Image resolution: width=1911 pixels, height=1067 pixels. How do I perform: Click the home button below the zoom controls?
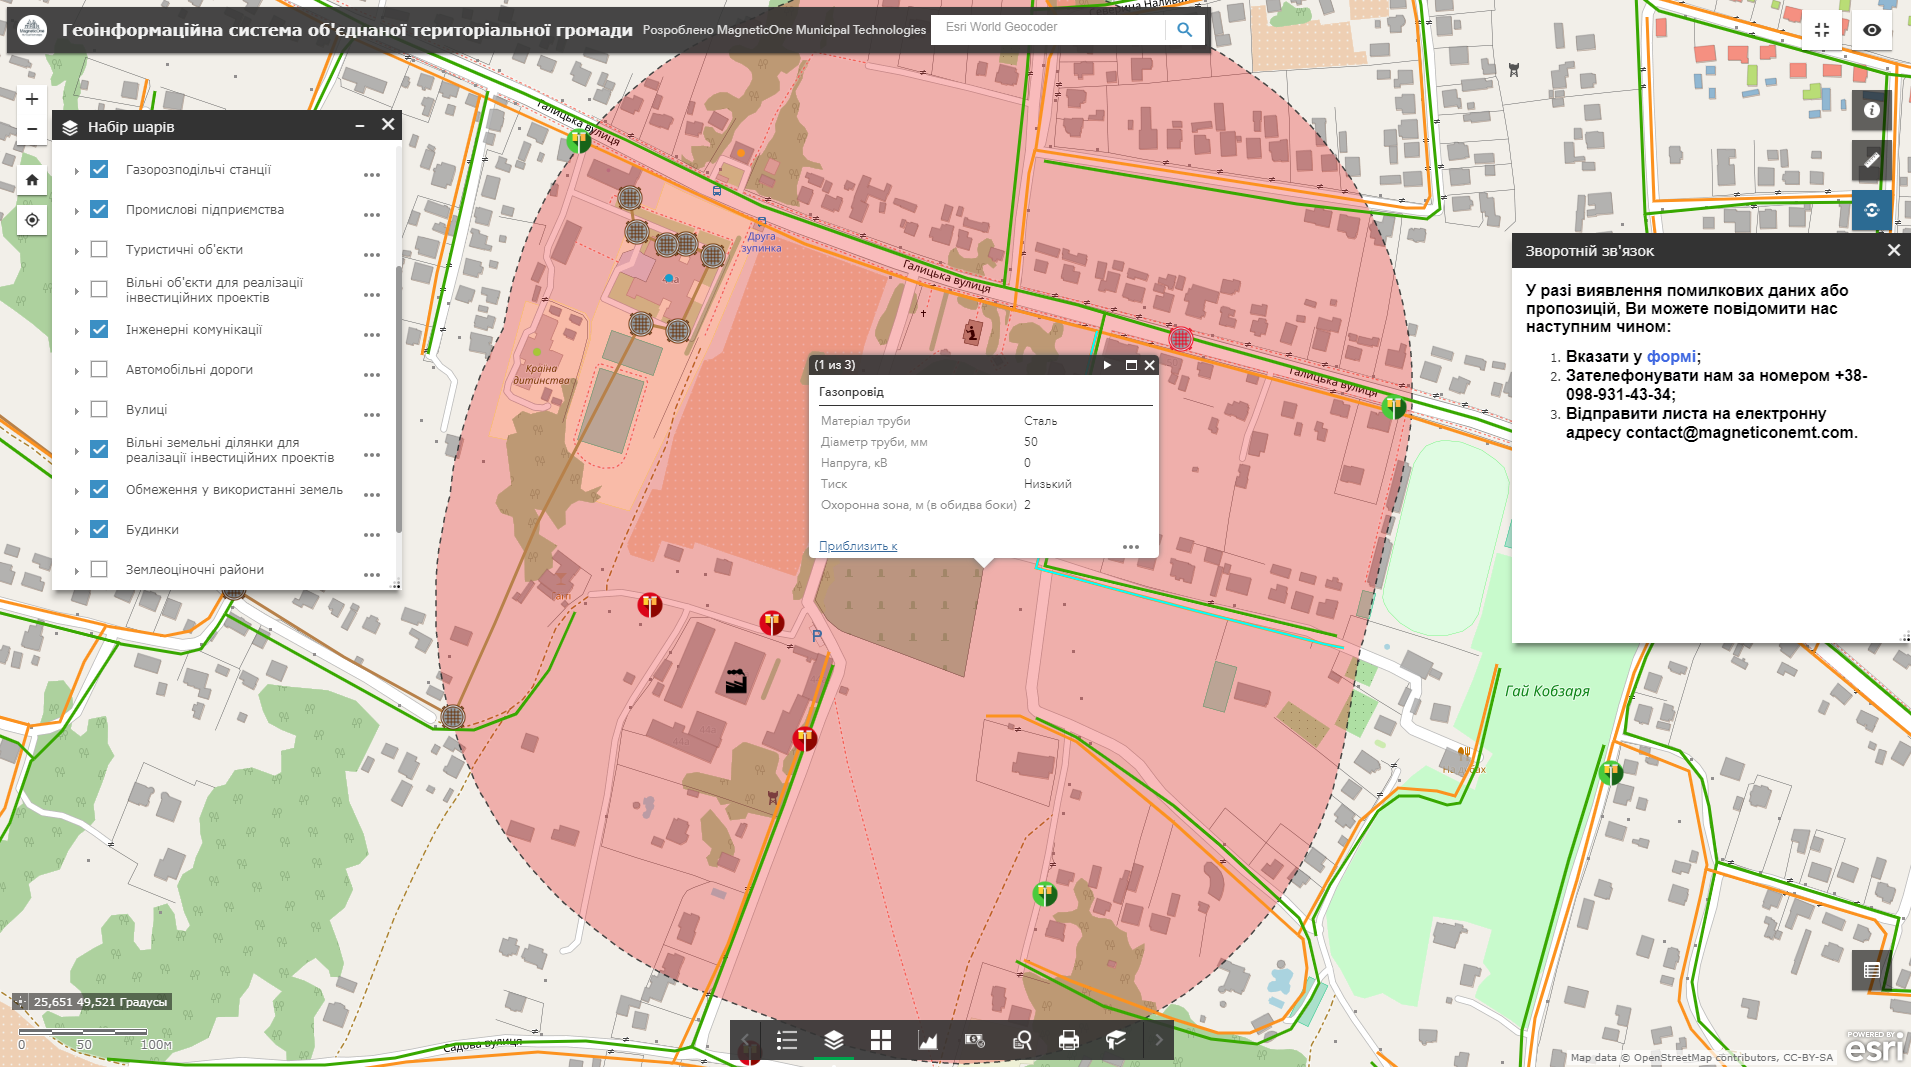pos(31,179)
